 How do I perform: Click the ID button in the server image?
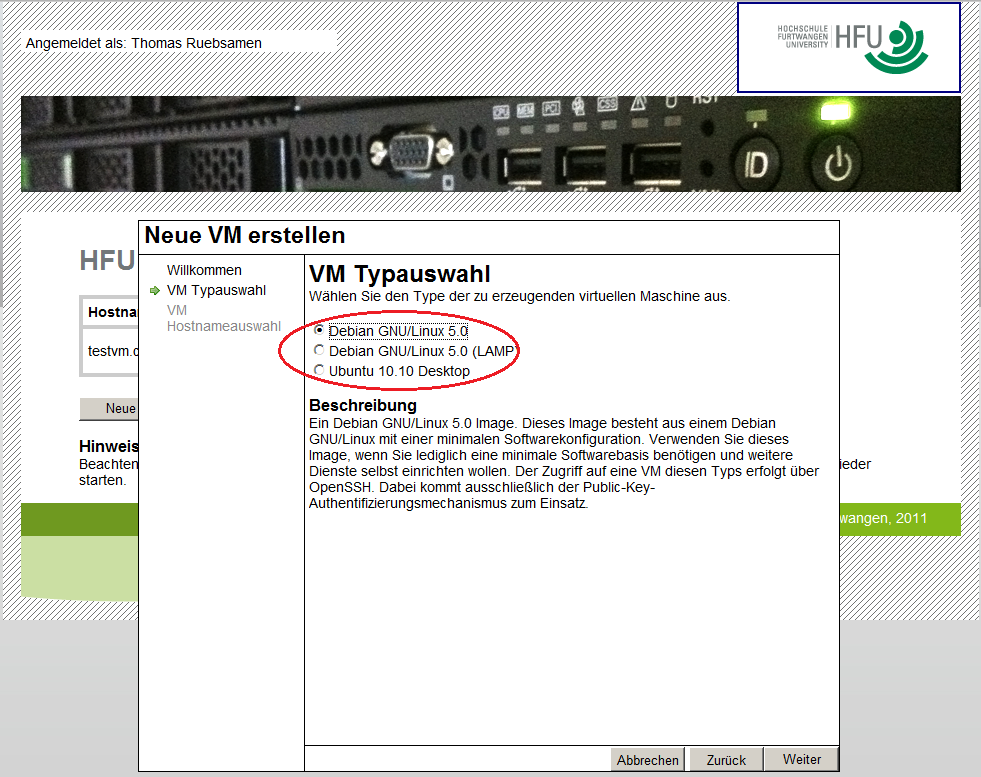pos(756,160)
